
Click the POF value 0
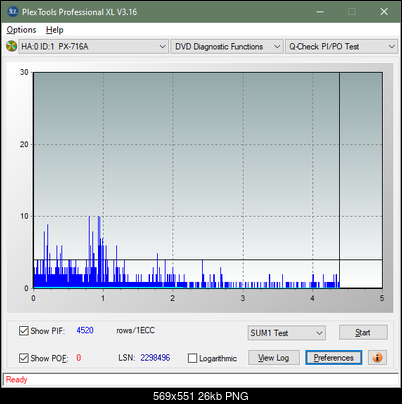click(79, 358)
